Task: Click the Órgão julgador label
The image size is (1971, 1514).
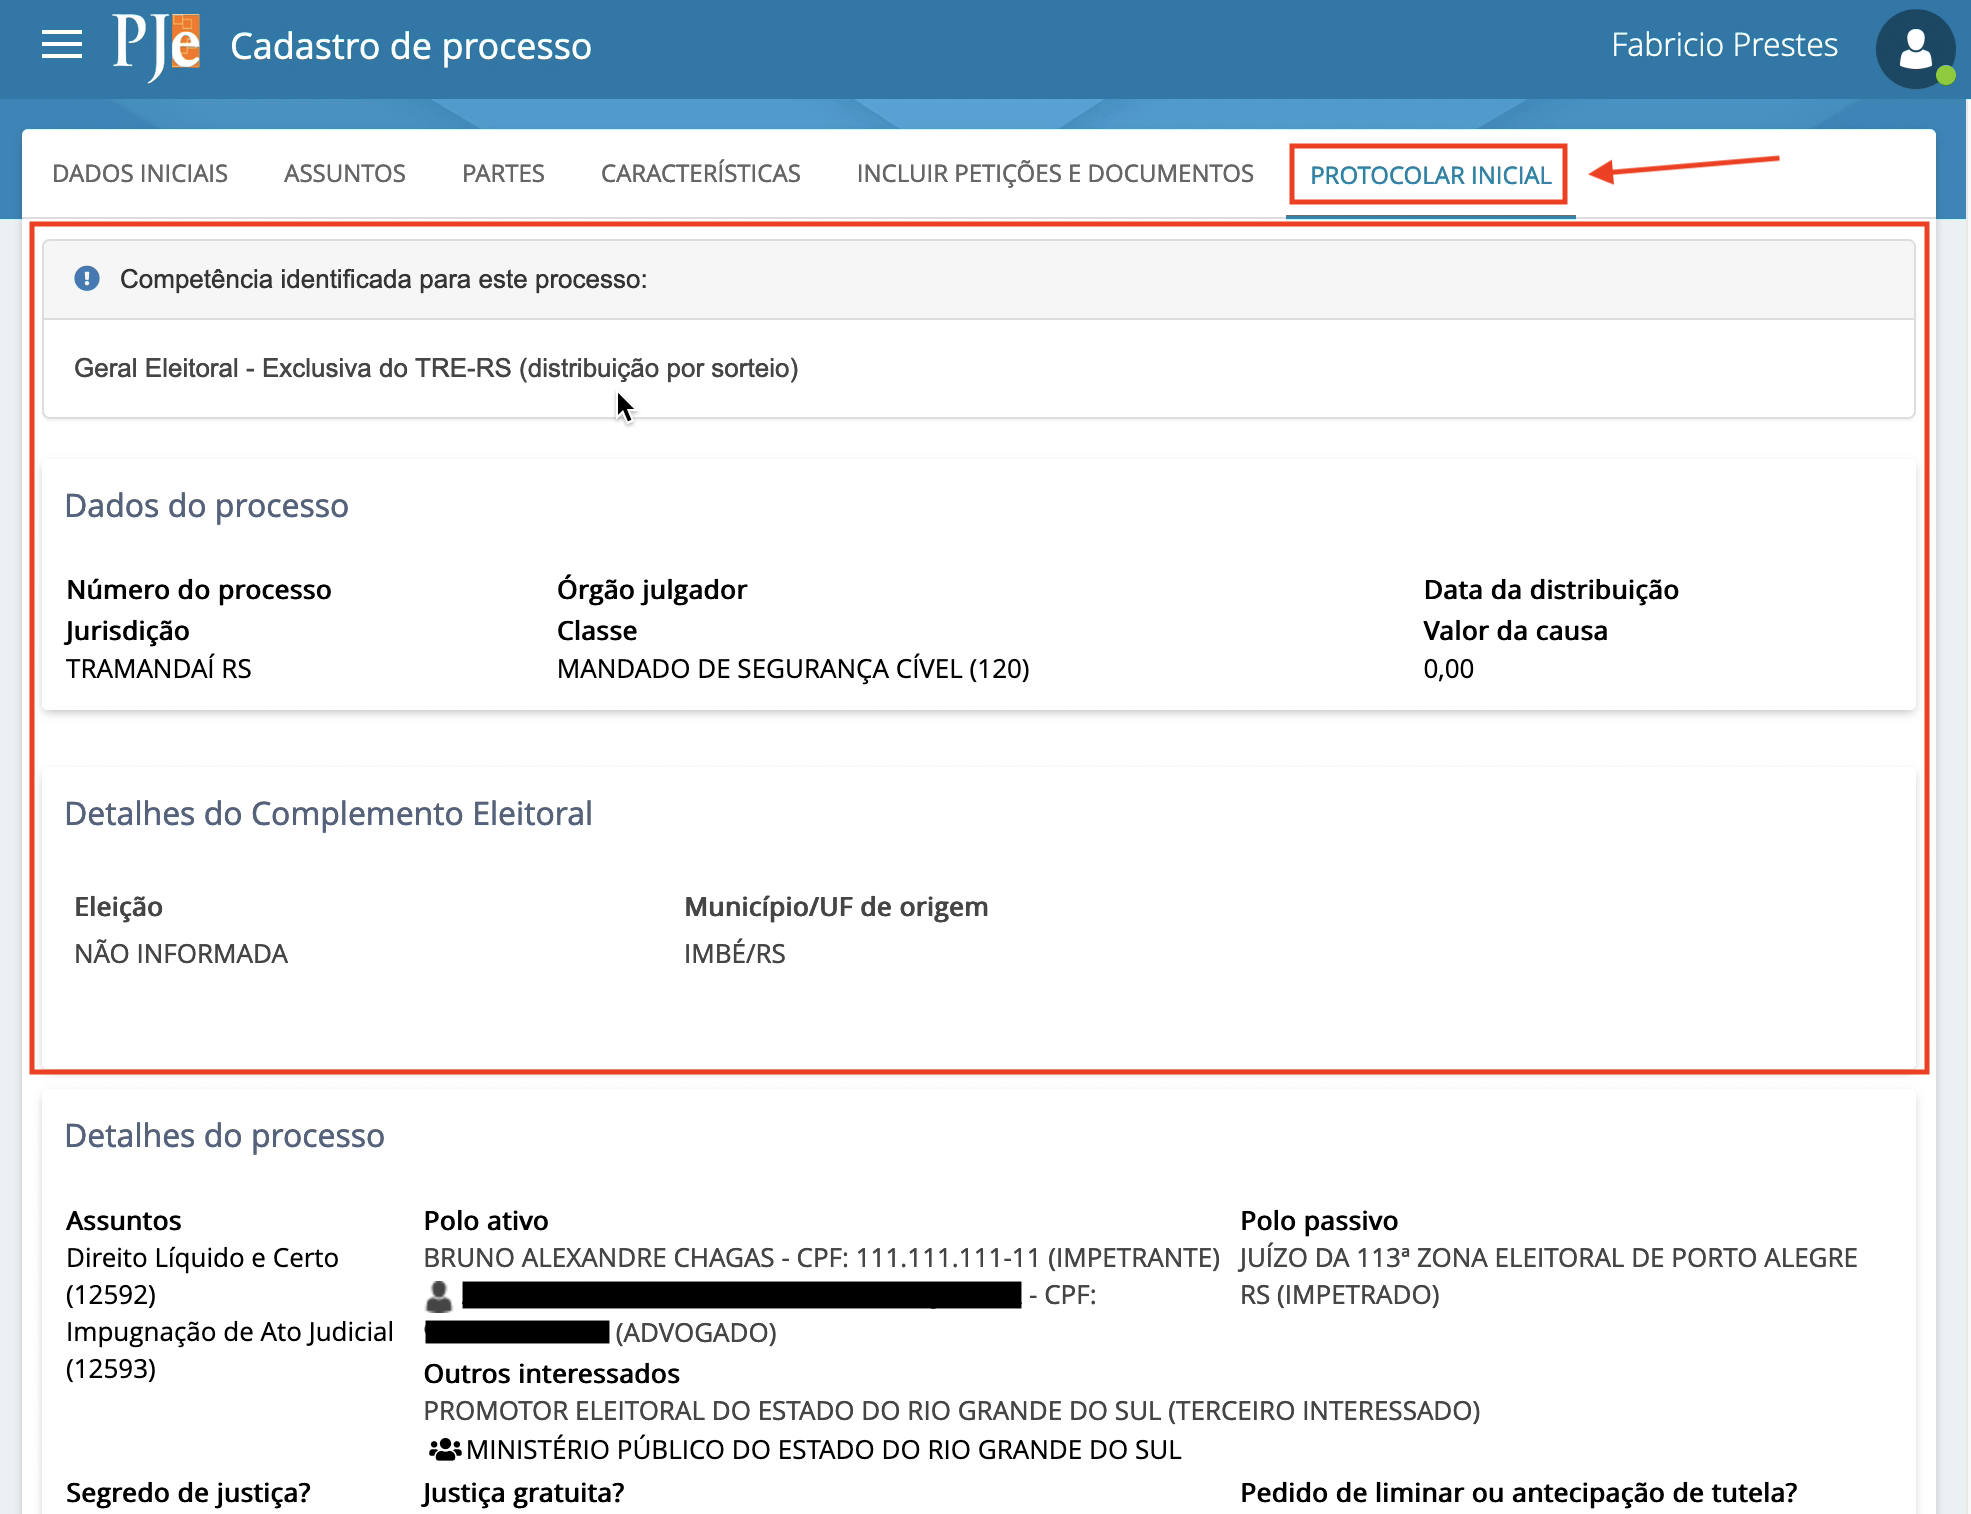Action: tap(652, 590)
